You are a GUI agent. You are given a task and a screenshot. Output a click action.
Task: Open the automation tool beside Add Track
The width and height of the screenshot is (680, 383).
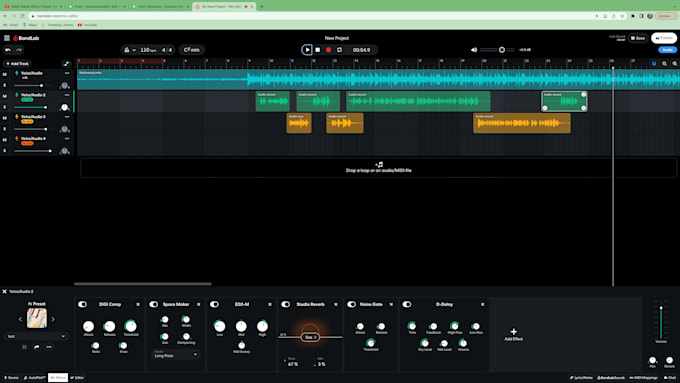[66, 64]
